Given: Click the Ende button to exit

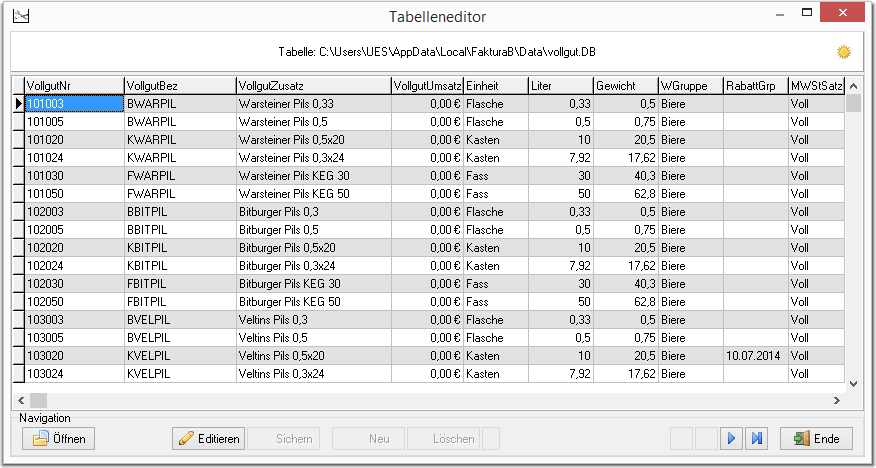Looking at the screenshot, I should pyautogui.click(x=817, y=438).
